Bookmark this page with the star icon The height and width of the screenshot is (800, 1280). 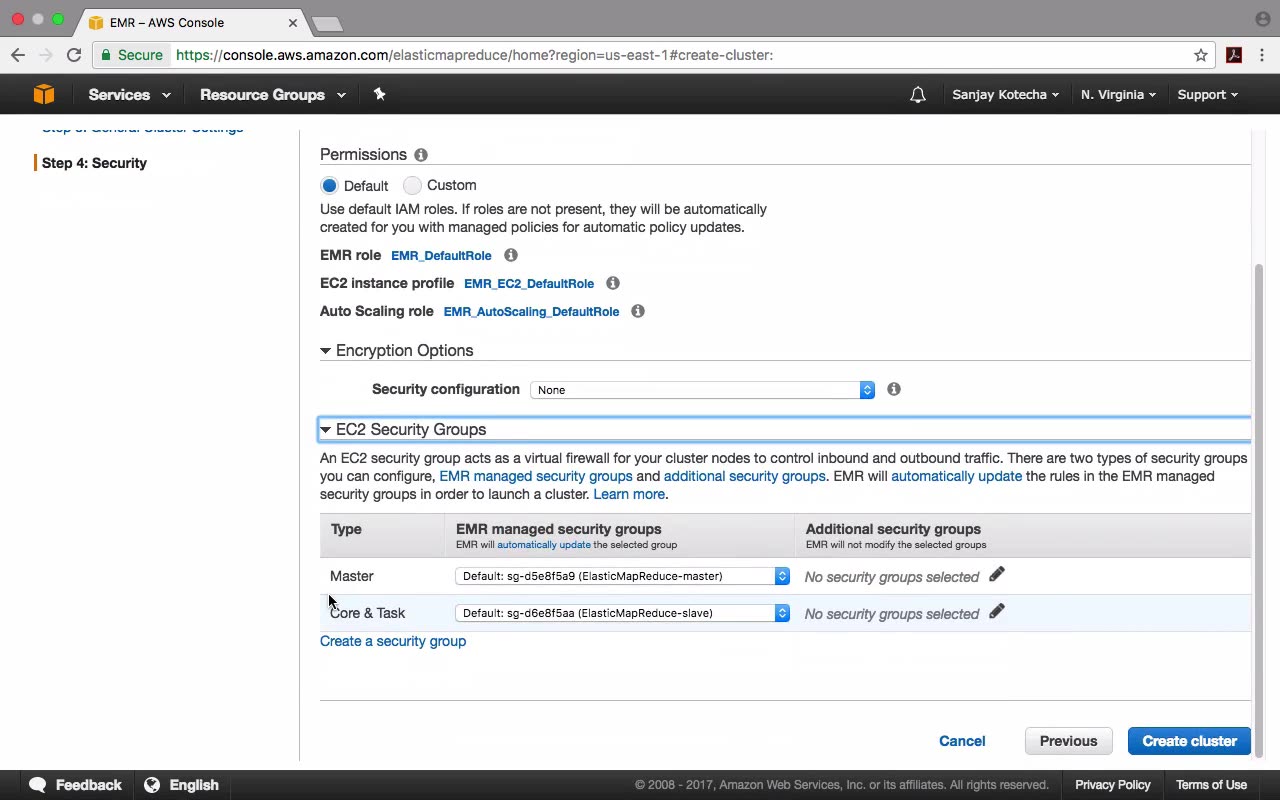(x=1201, y=55)
